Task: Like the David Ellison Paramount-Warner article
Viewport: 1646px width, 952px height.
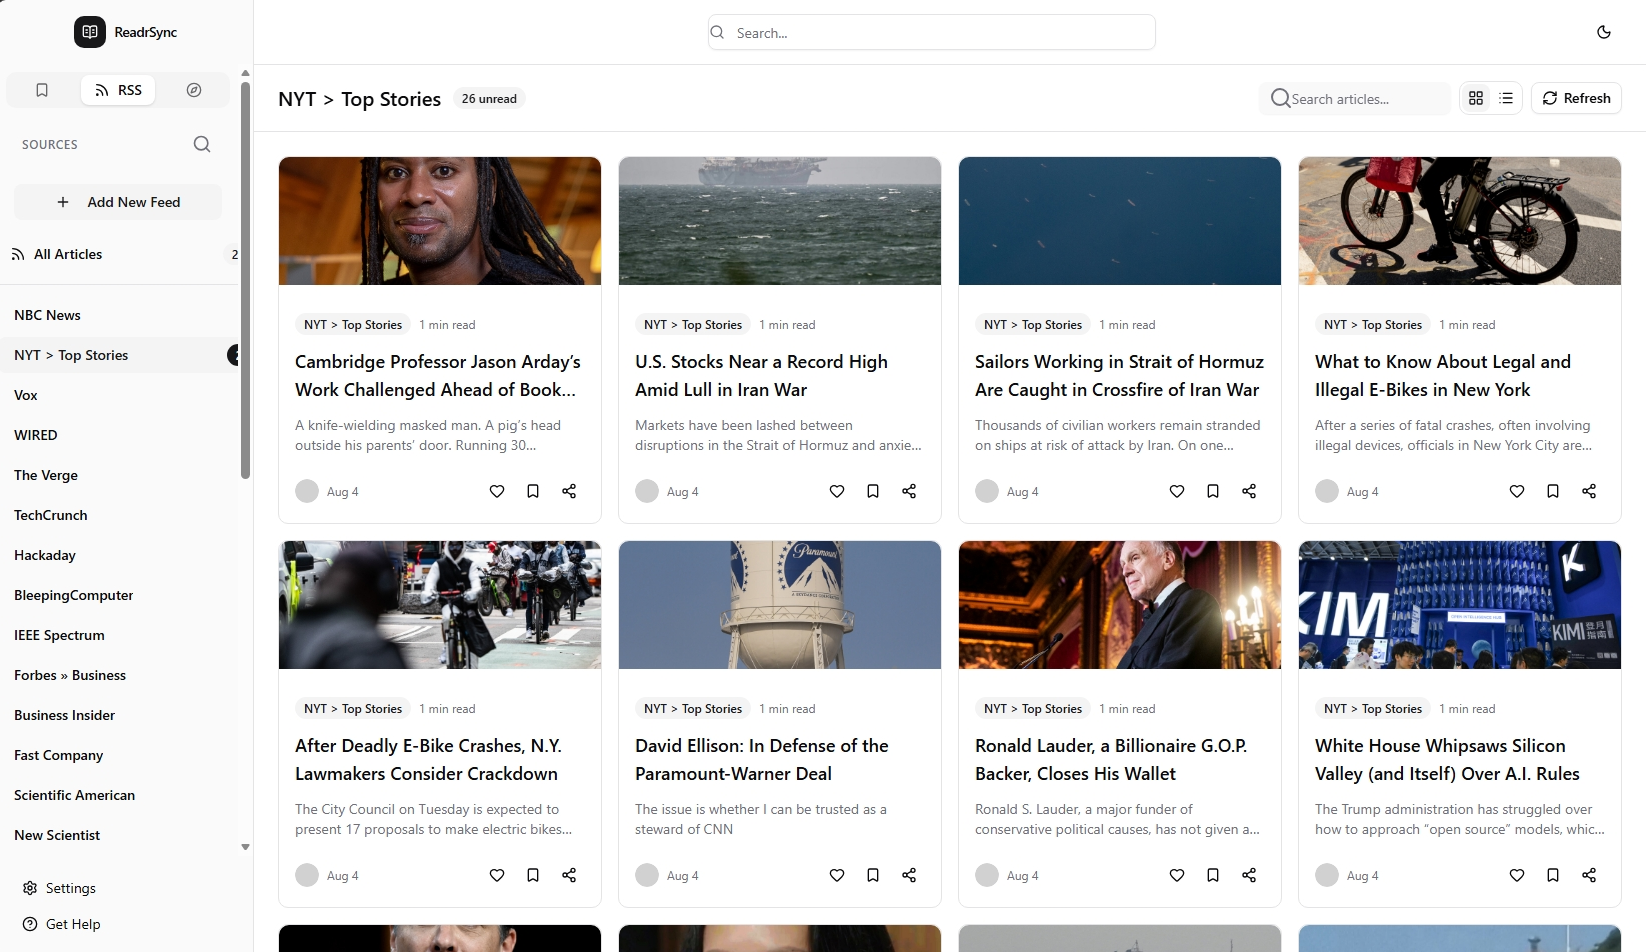Action: pos(837,875)
